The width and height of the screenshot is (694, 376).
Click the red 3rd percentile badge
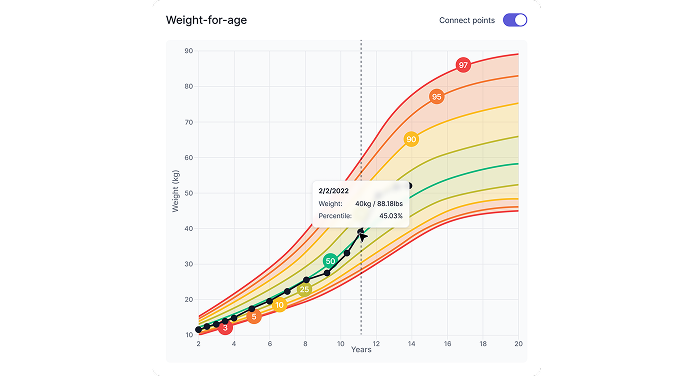click(225, 327)
